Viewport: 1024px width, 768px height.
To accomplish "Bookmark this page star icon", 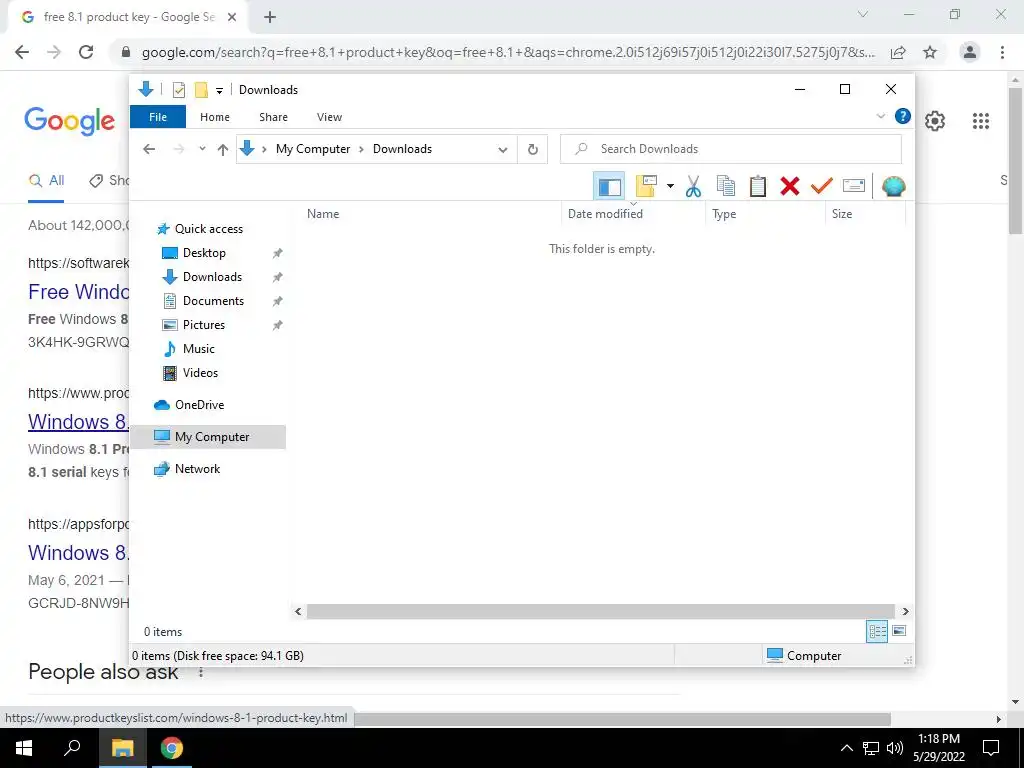I will tap(930, 52).
